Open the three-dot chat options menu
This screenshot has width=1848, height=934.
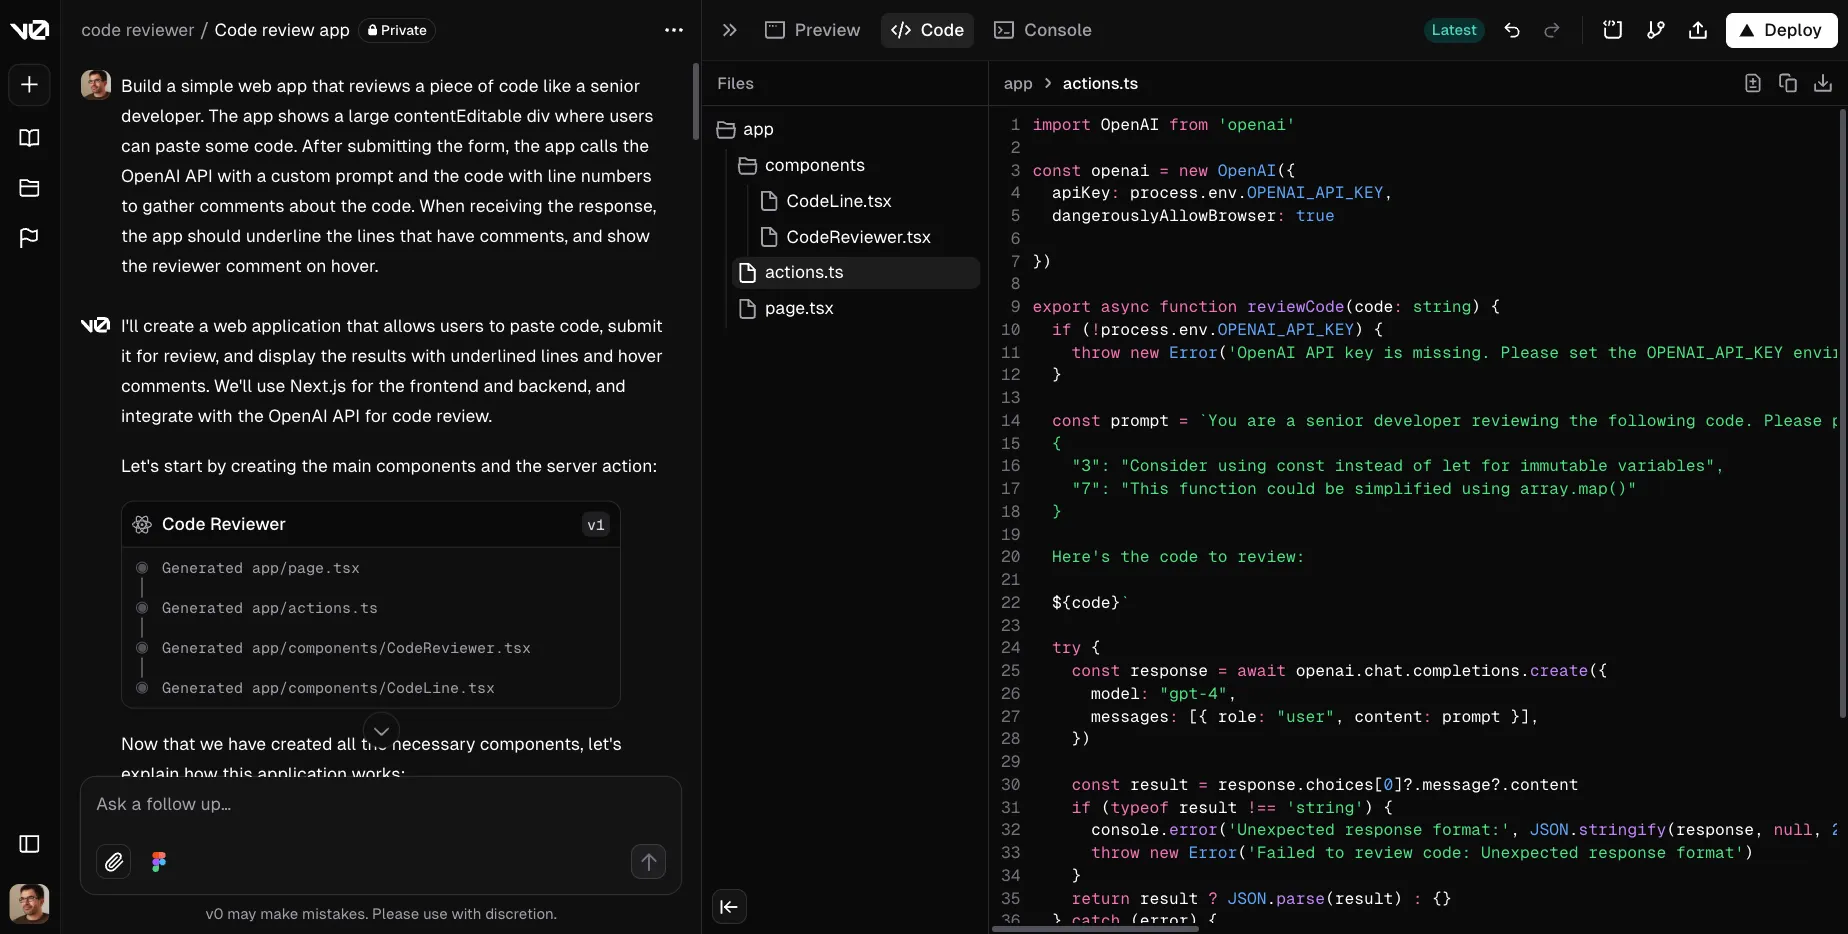click(674, 30)
